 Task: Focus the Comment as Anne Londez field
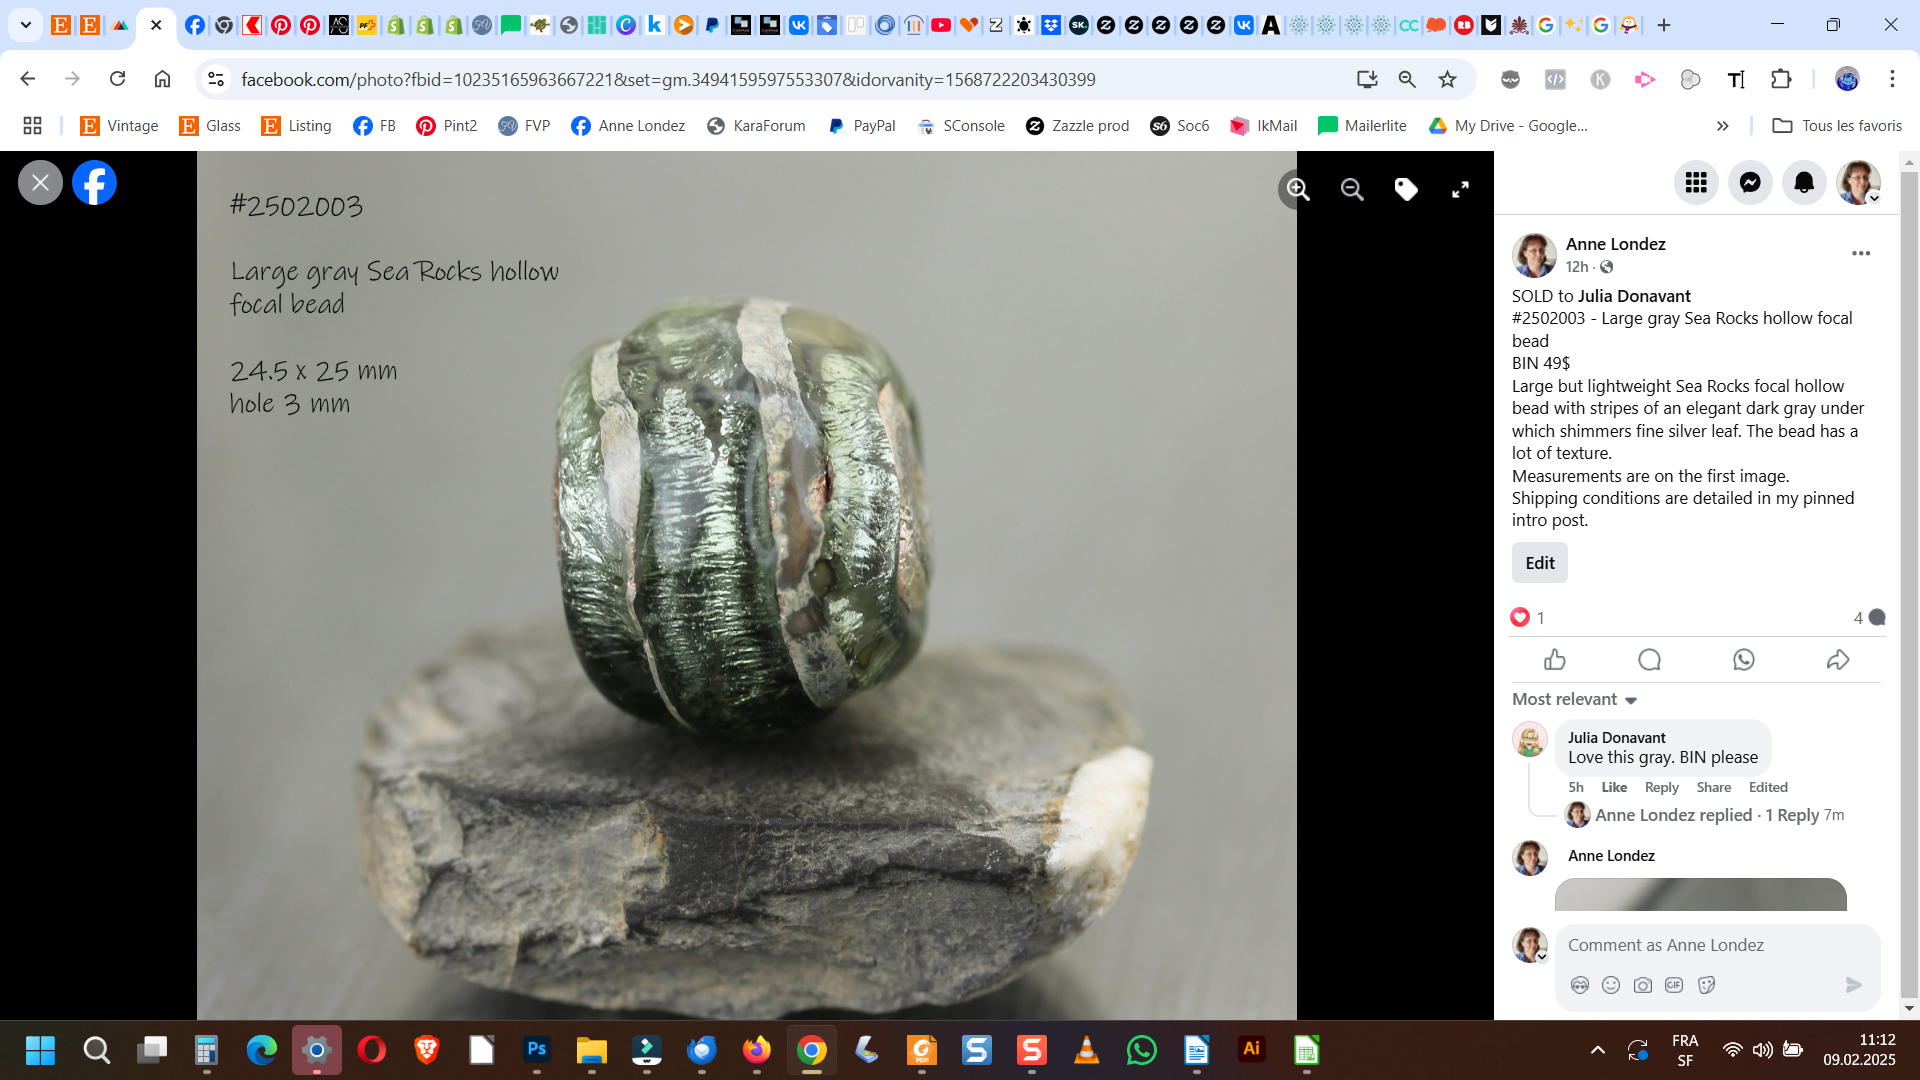[1700, 945]
